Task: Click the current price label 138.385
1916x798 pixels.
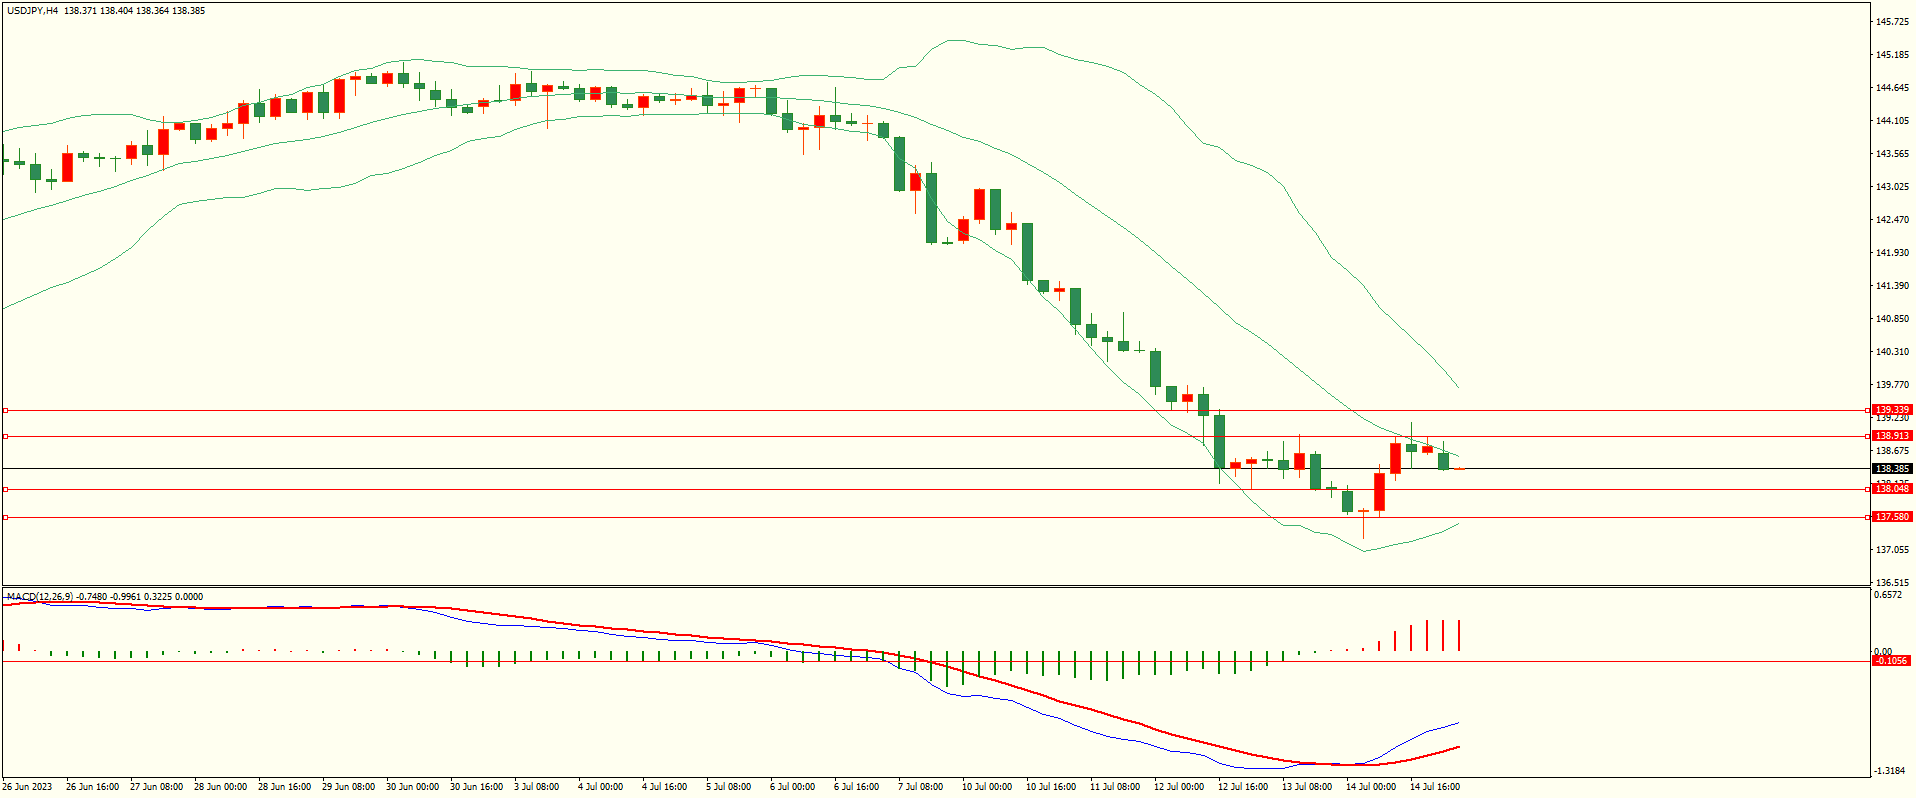Action: 1892,469
